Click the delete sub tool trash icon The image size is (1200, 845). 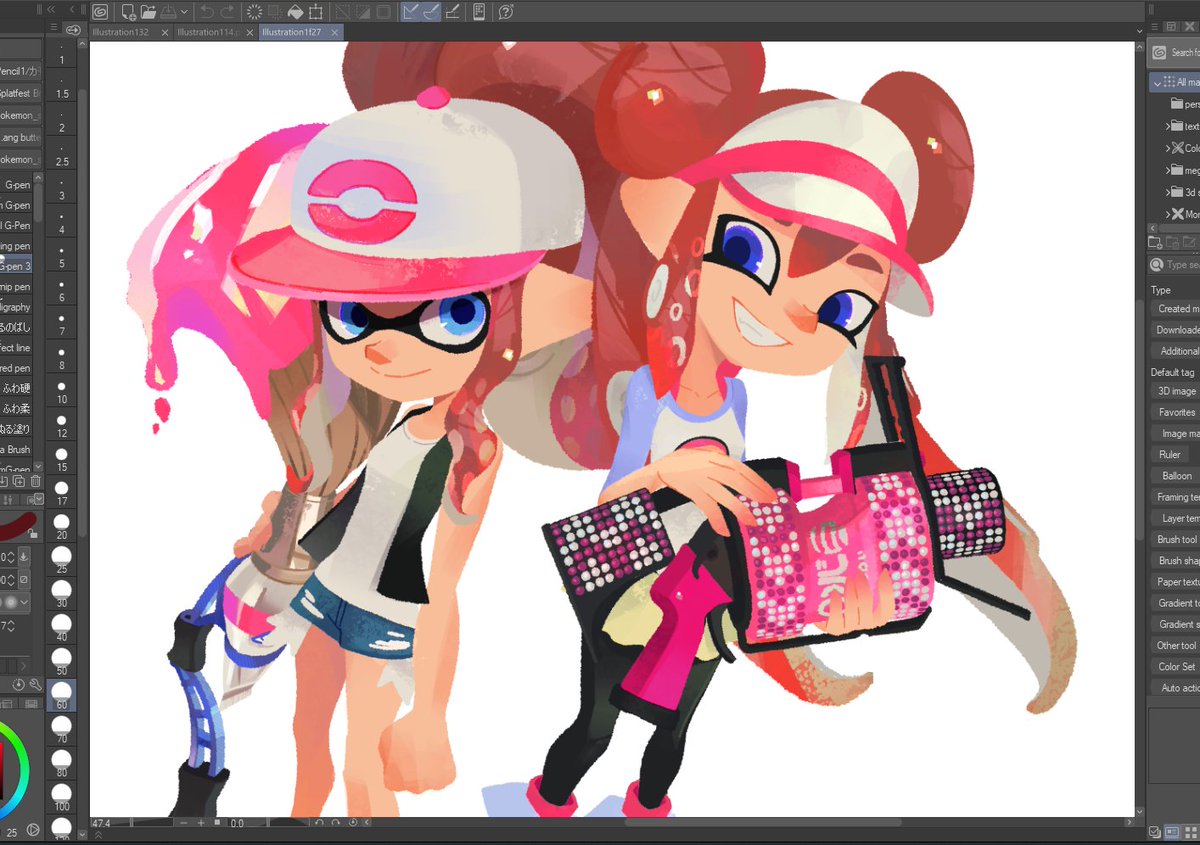[35, 481]
